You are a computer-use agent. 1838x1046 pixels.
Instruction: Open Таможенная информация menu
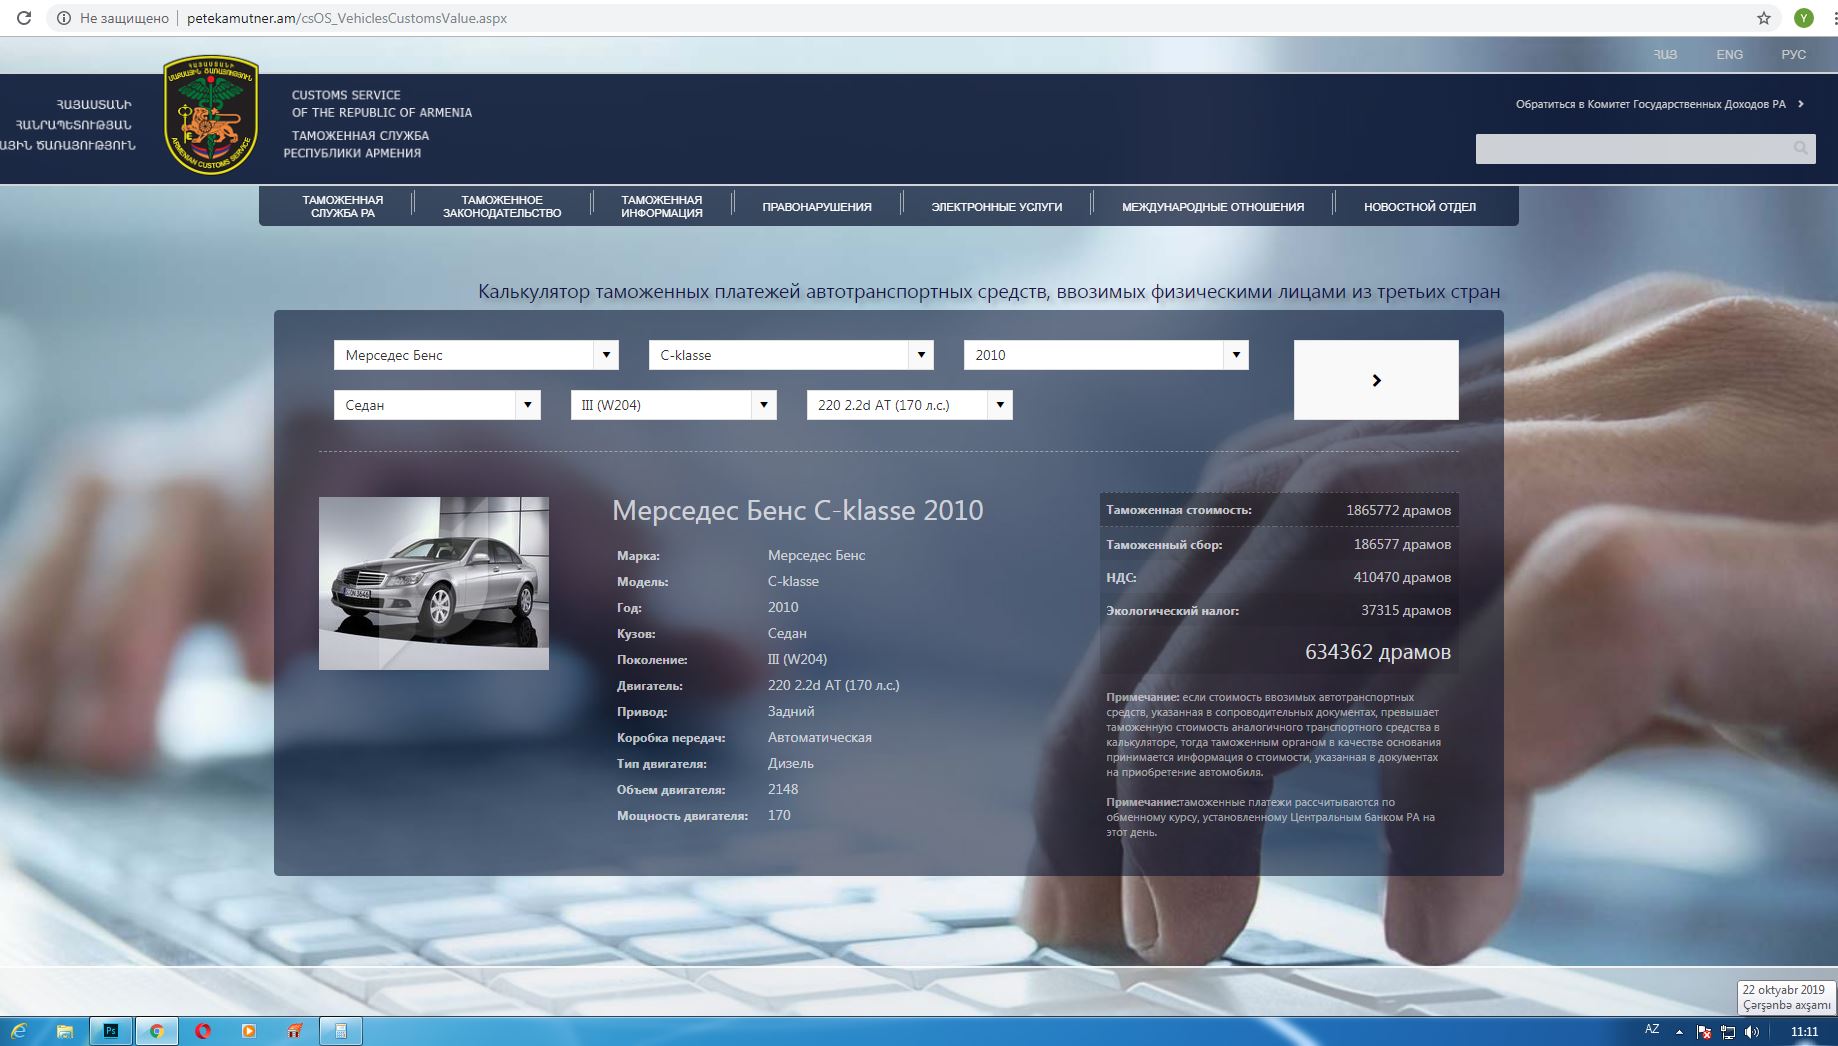coord(662,206)
